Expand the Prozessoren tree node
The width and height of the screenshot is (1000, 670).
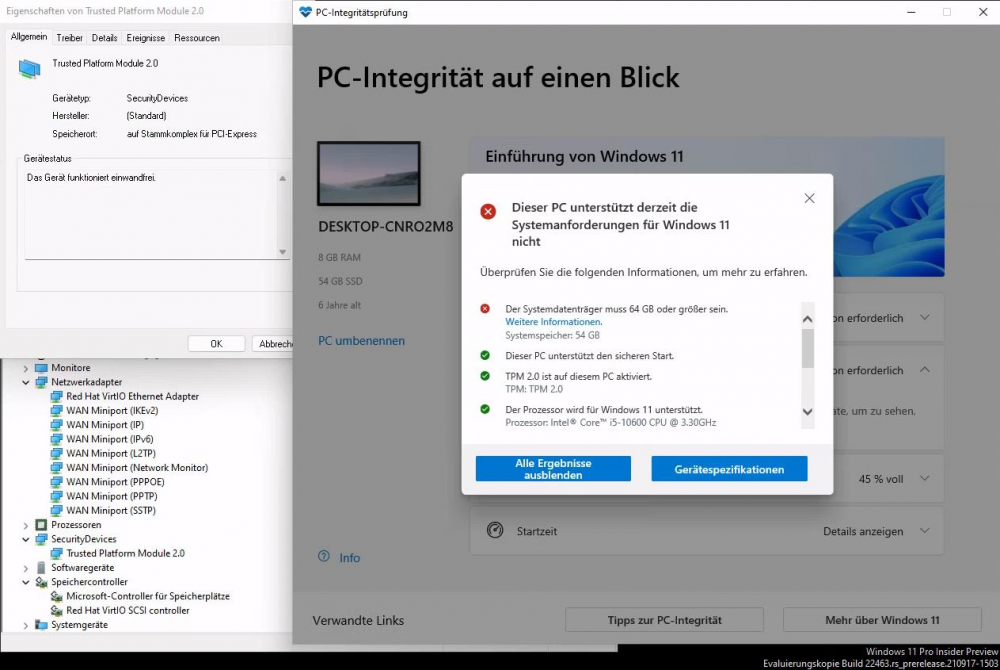[26, 525]
